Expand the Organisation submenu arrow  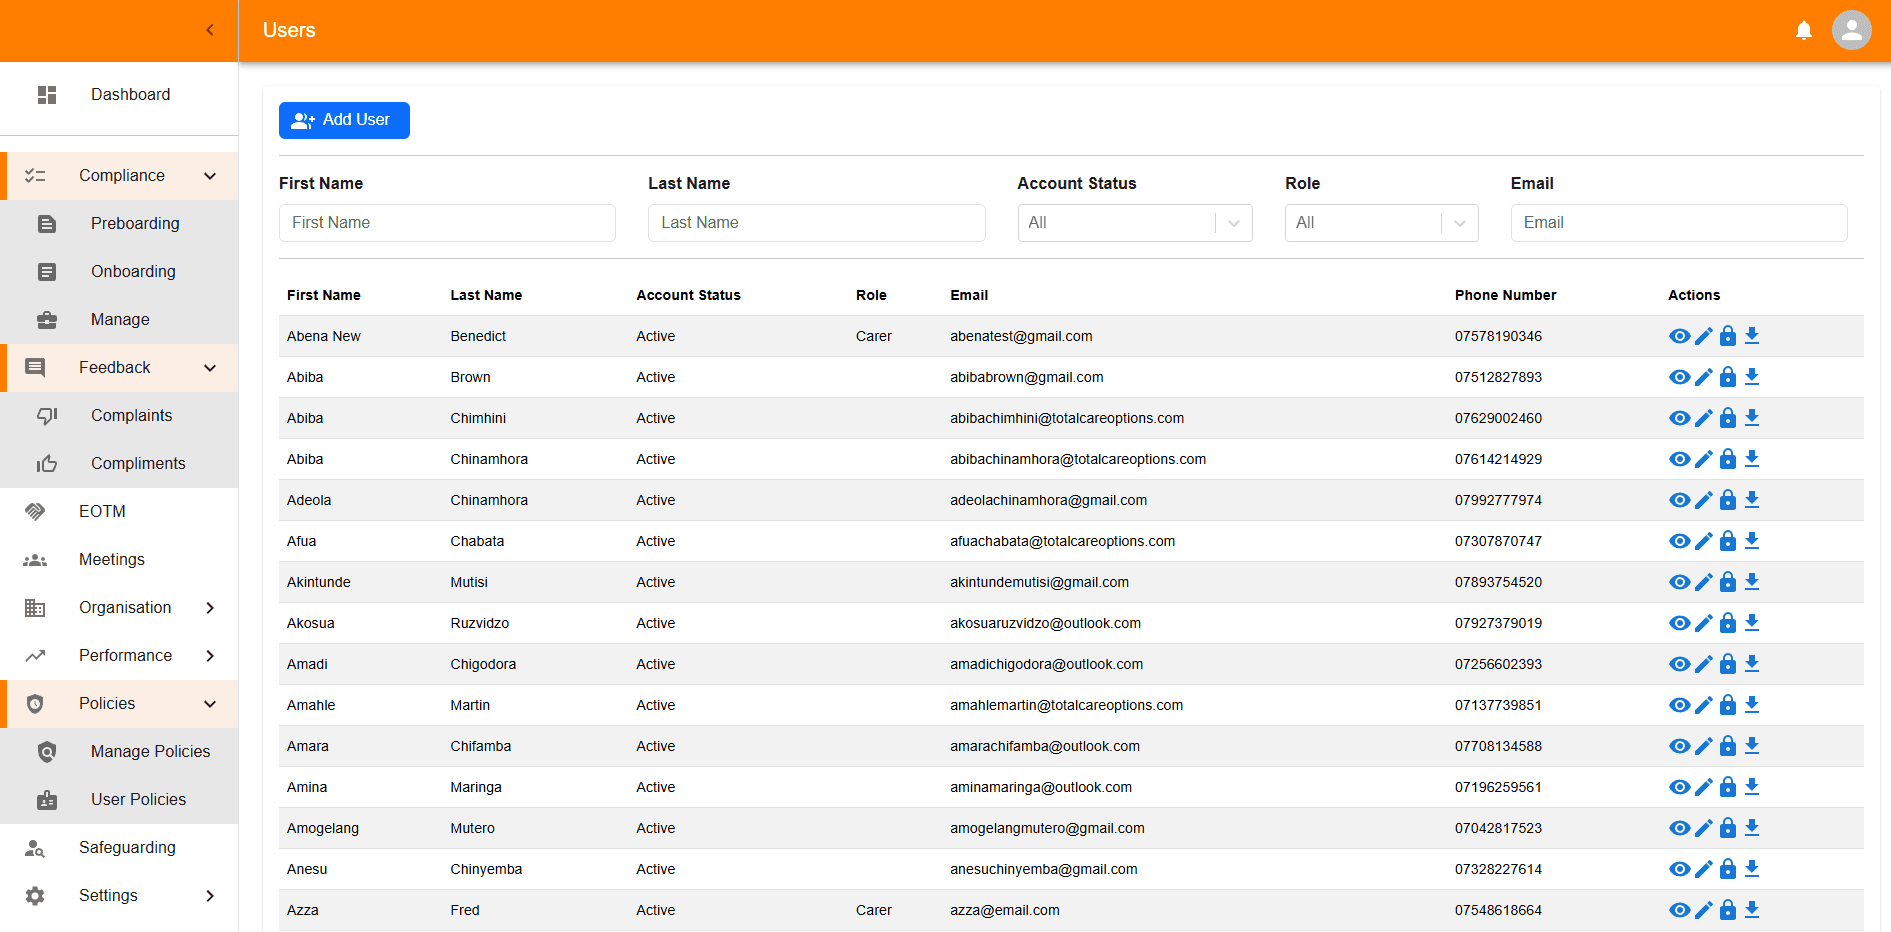point(210,608)
